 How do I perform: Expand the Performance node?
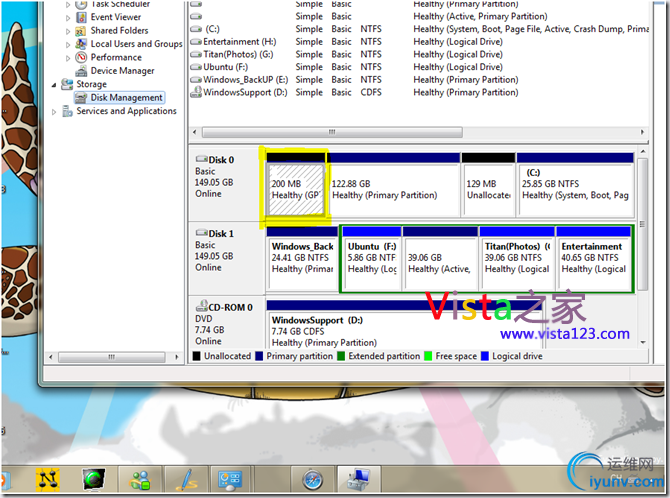tap(68, 58)
